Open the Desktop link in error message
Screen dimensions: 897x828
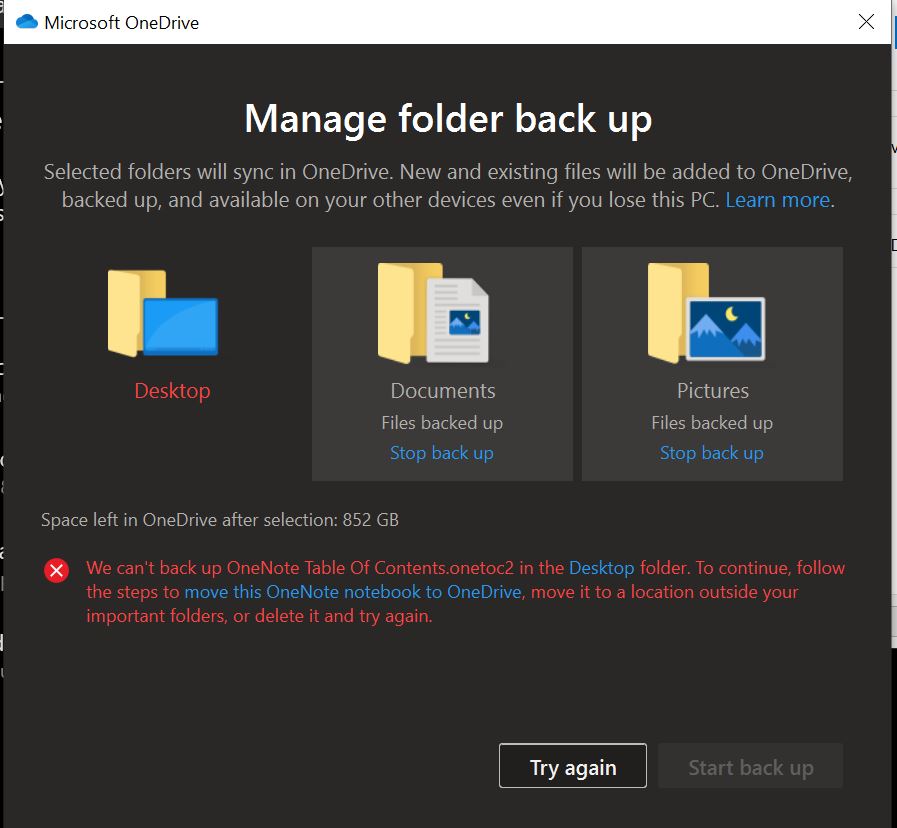pos(602,568)
